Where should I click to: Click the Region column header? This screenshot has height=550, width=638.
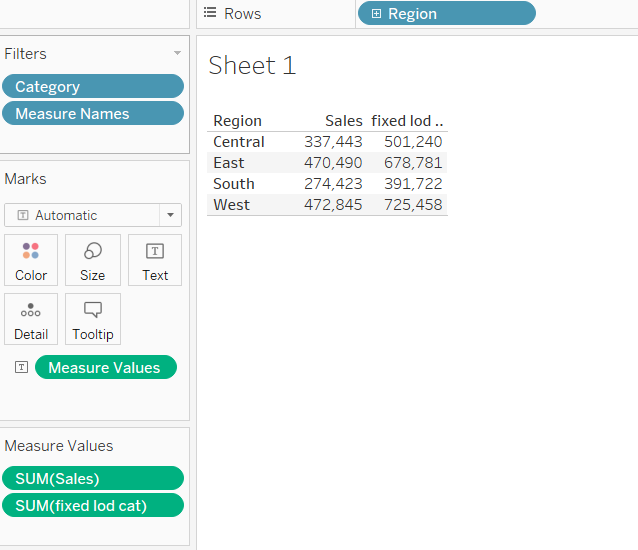point(238,121)
